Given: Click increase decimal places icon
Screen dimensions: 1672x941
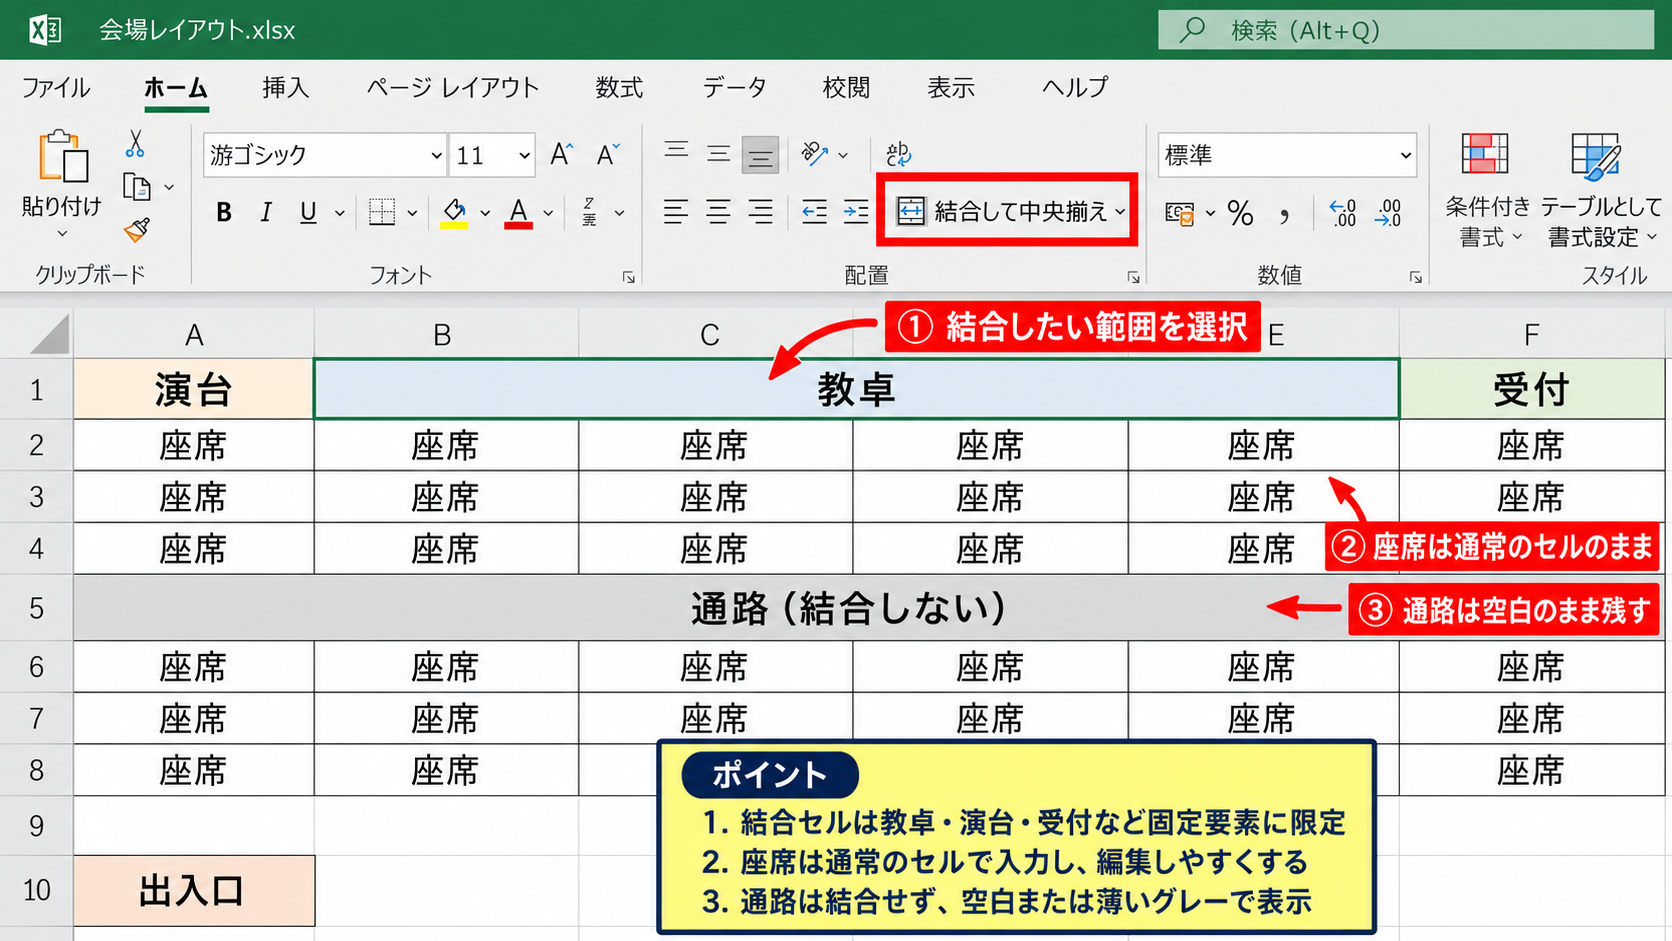Looking at the screenshot, I should pyautogui.click(x=1342, y=213).
